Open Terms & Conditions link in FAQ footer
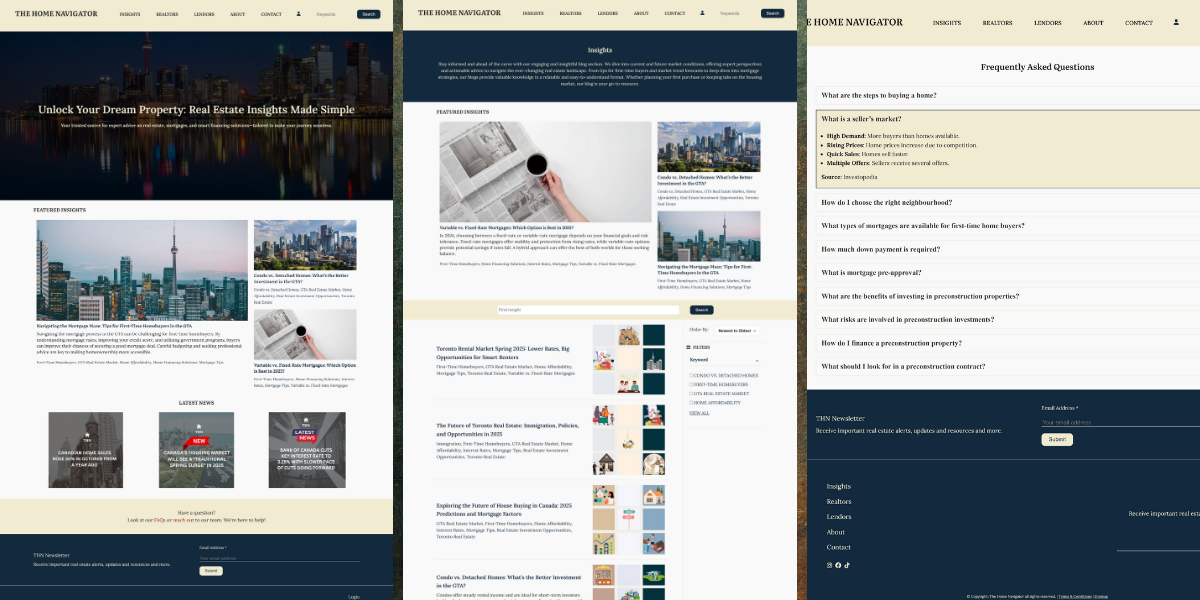Viewport: 1200px width, 600px height. (1075, 596)
